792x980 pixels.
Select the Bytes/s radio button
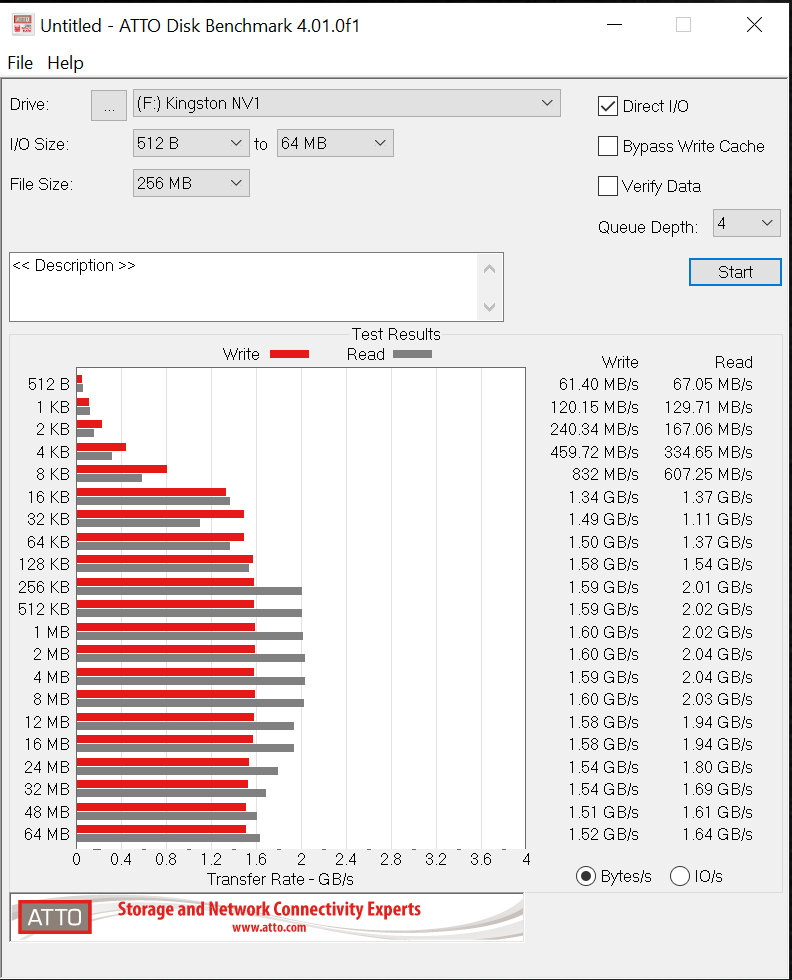(x=586, y=876)
